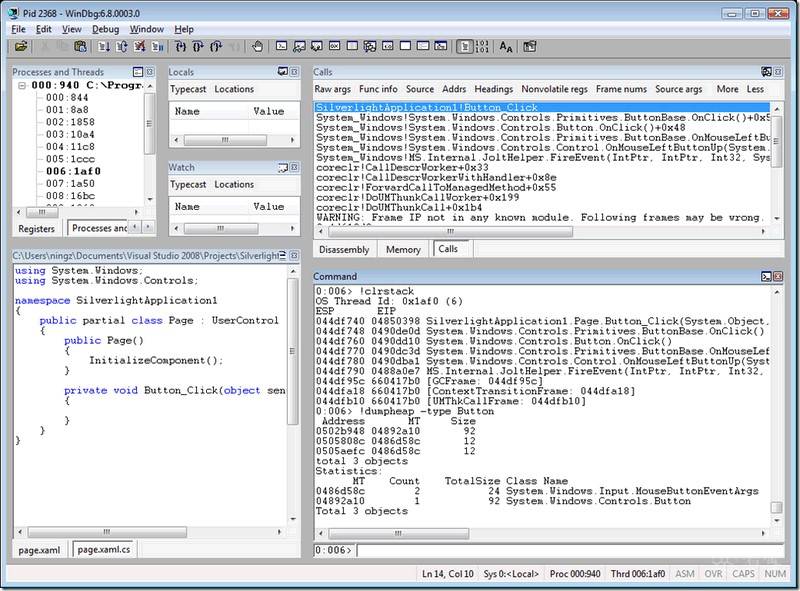Viewport: 800px width, 591px height.
Task: Open the Command window via toolbar icon
Action: coord(281,46)
